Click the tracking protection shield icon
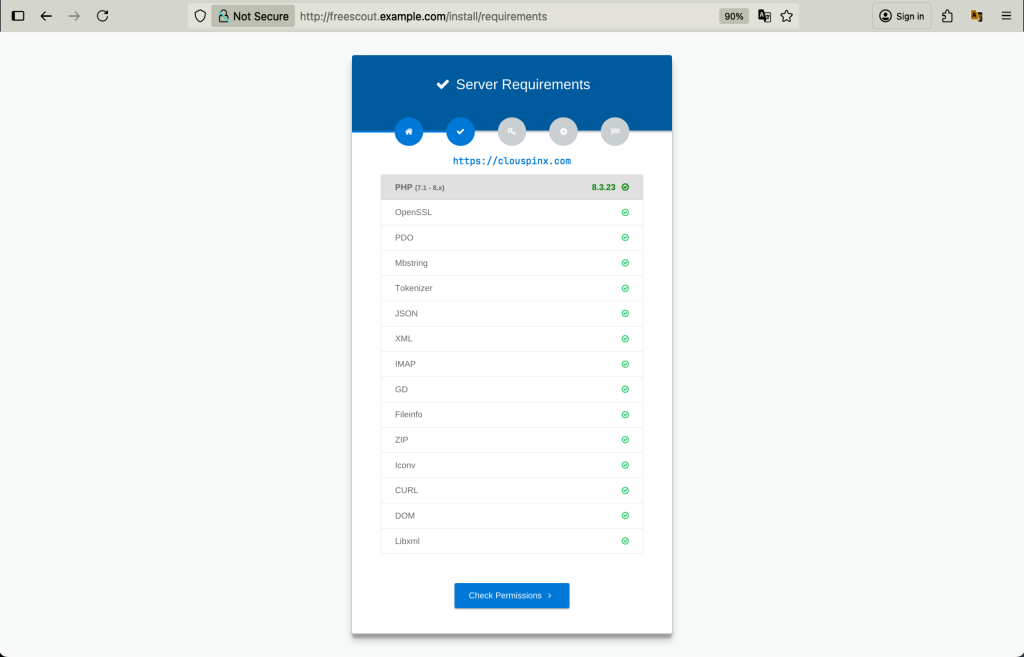Viewport: 1024px width, 657px height. pyautogui.click(x=199, y=15)
